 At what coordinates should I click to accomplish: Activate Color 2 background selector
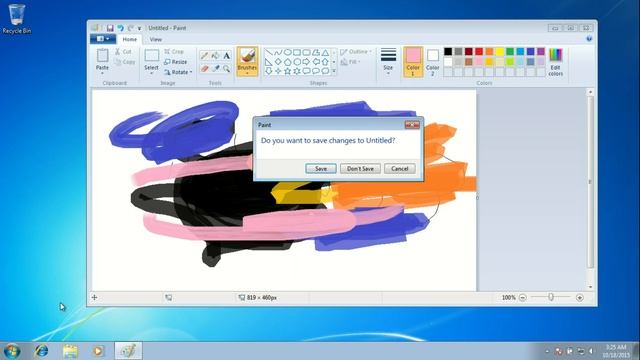(433, 61)
